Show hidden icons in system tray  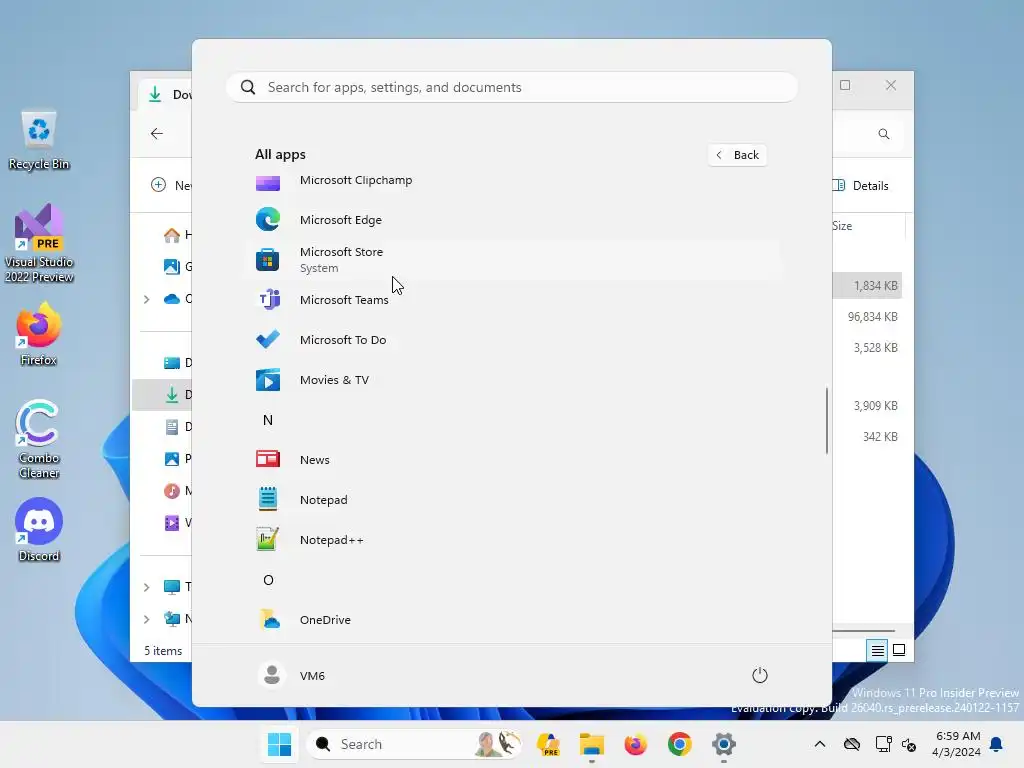click(820, 744)
